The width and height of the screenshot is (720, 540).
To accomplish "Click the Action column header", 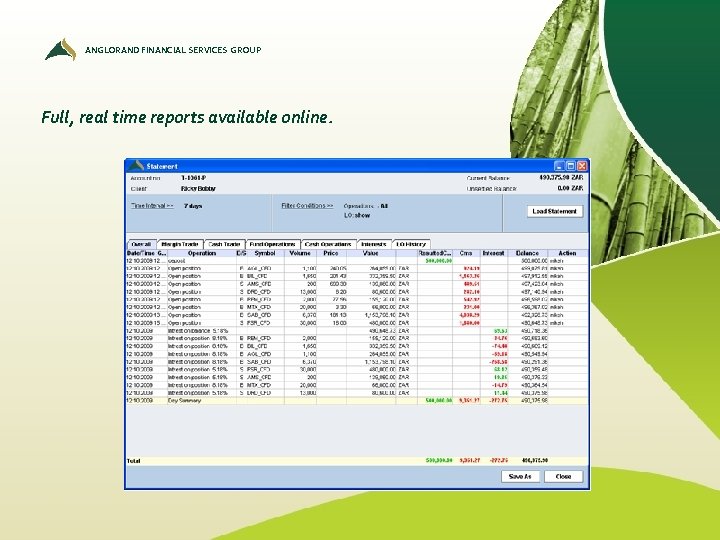I will (x=568, y=253).
